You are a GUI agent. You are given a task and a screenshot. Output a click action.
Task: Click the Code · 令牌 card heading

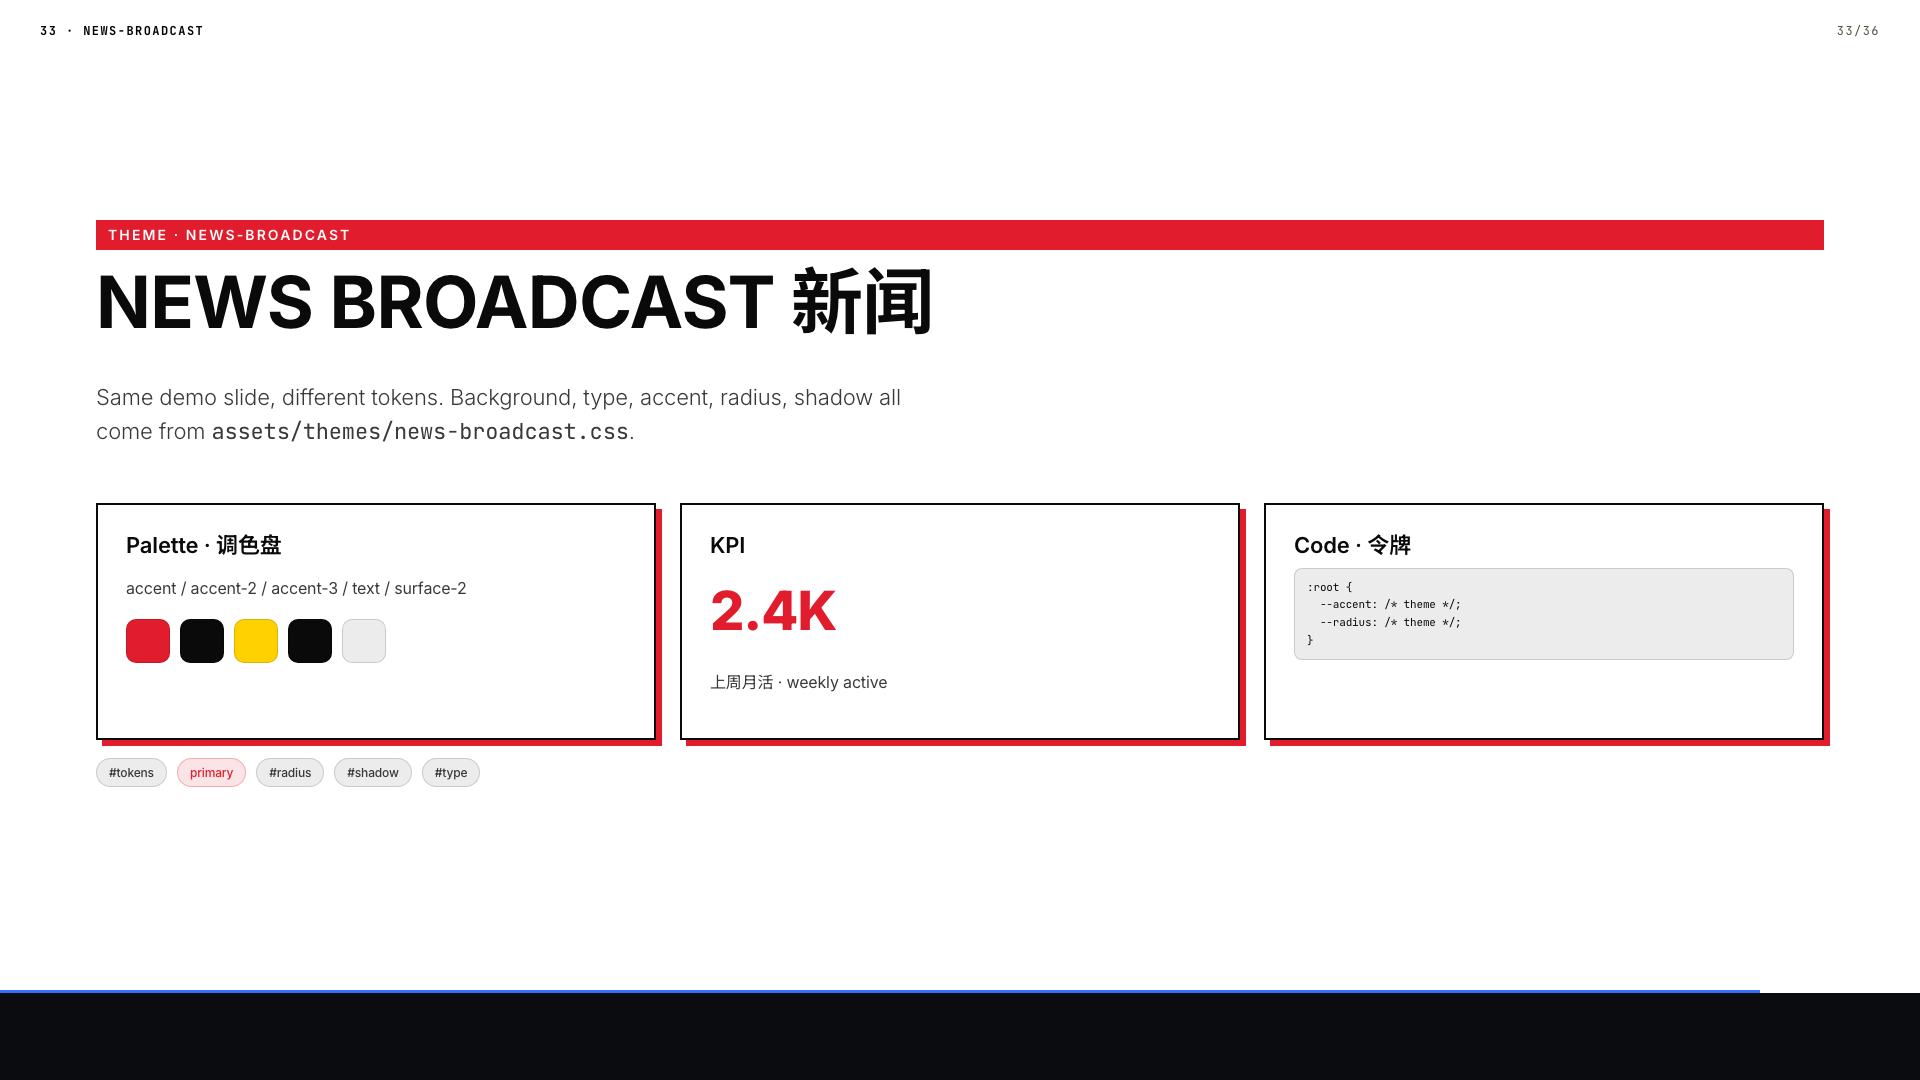point(1352,546)
